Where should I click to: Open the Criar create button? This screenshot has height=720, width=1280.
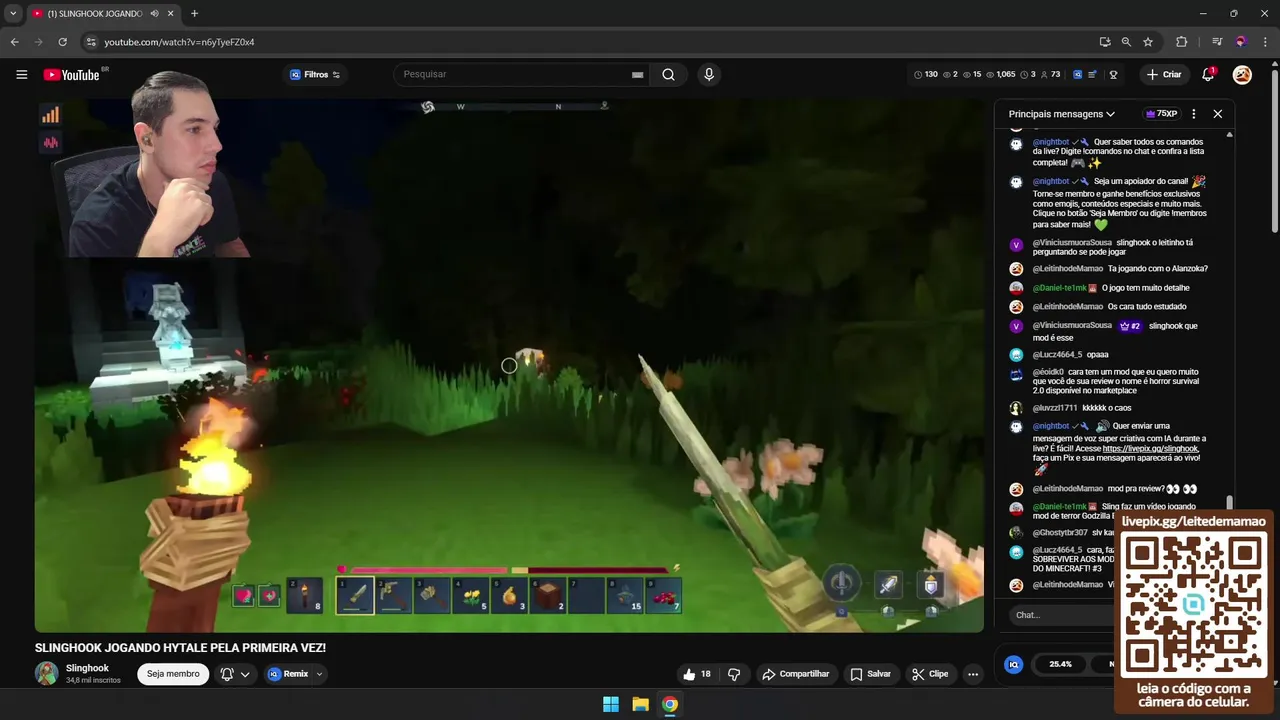click(x=1164, y=74)
